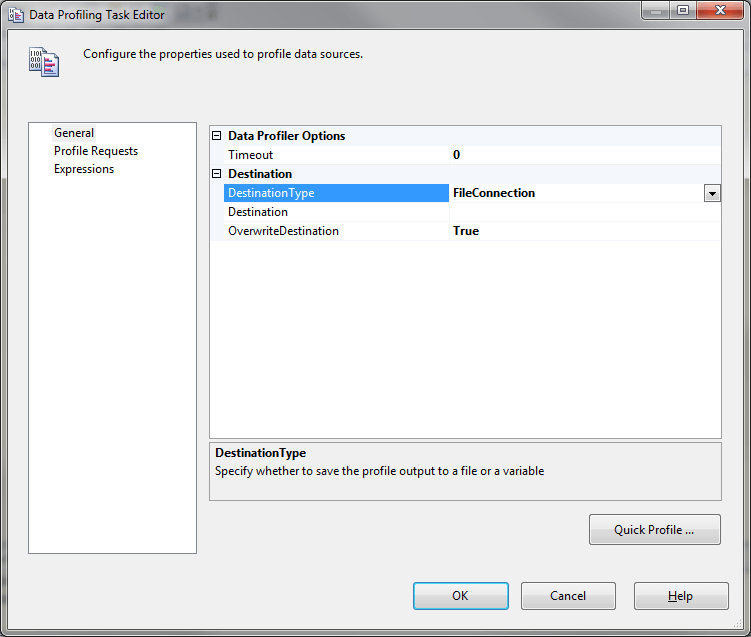The image size is (751, 637).
Task: Collapse the Data Profiler Options section
Action: tap(217, 136)
